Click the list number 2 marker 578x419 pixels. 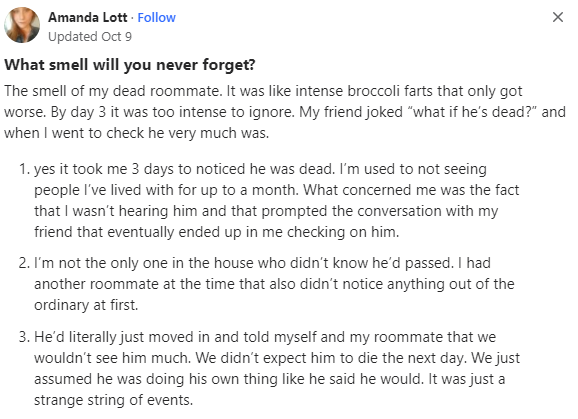point(24,263)
